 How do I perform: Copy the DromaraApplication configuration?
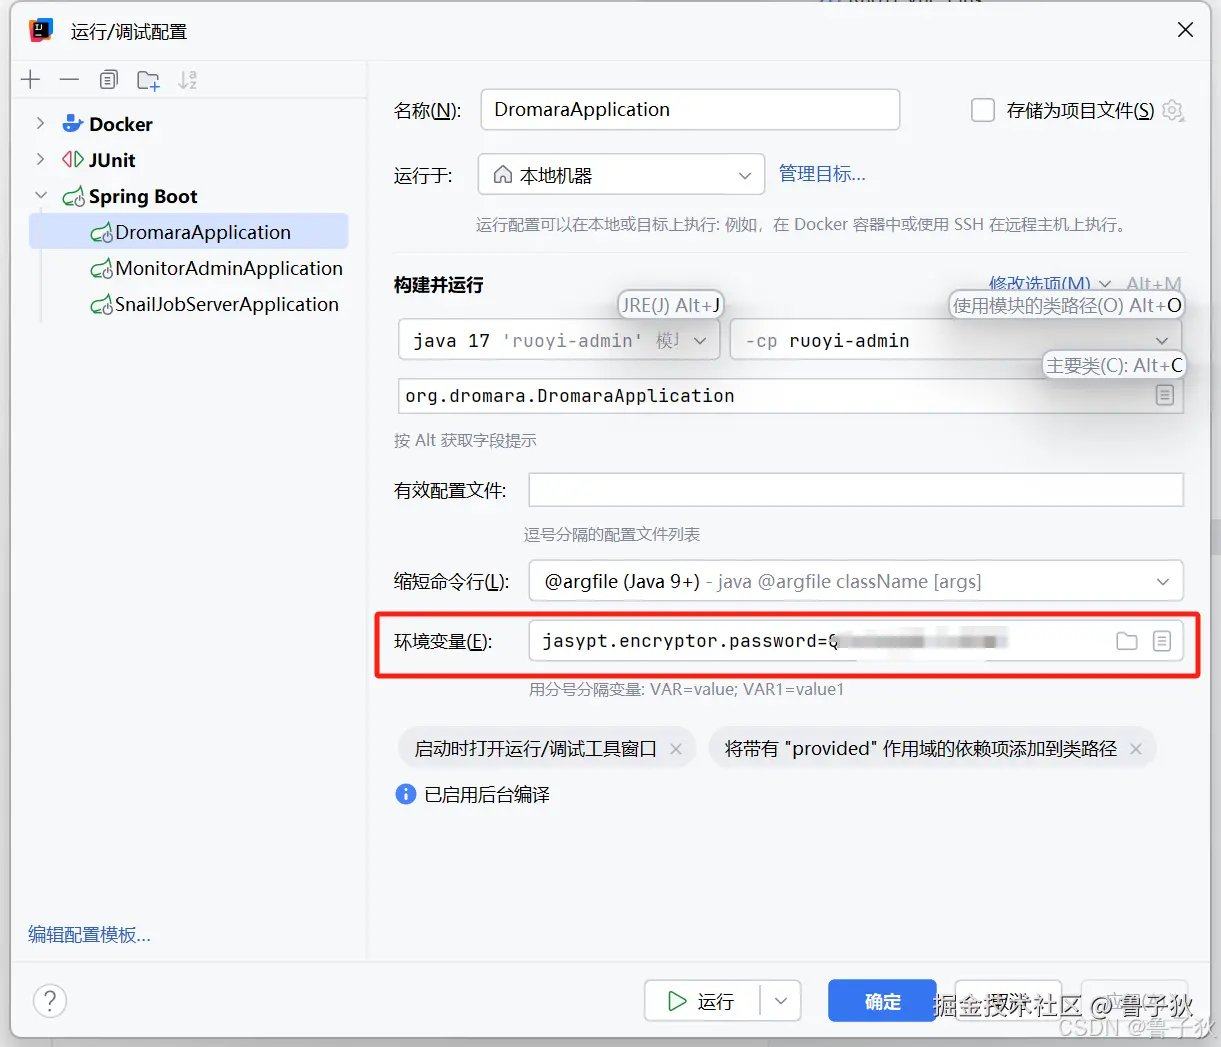coord(108,79)
